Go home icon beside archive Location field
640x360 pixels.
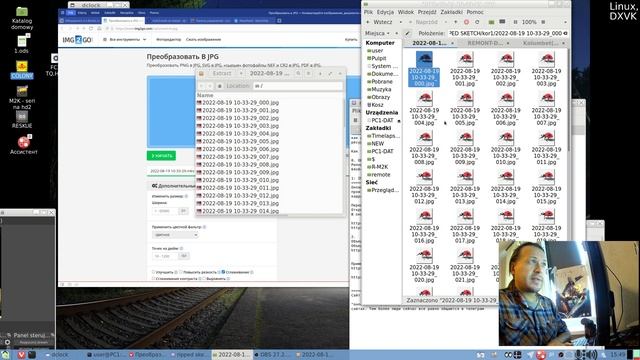coord(220,86)
